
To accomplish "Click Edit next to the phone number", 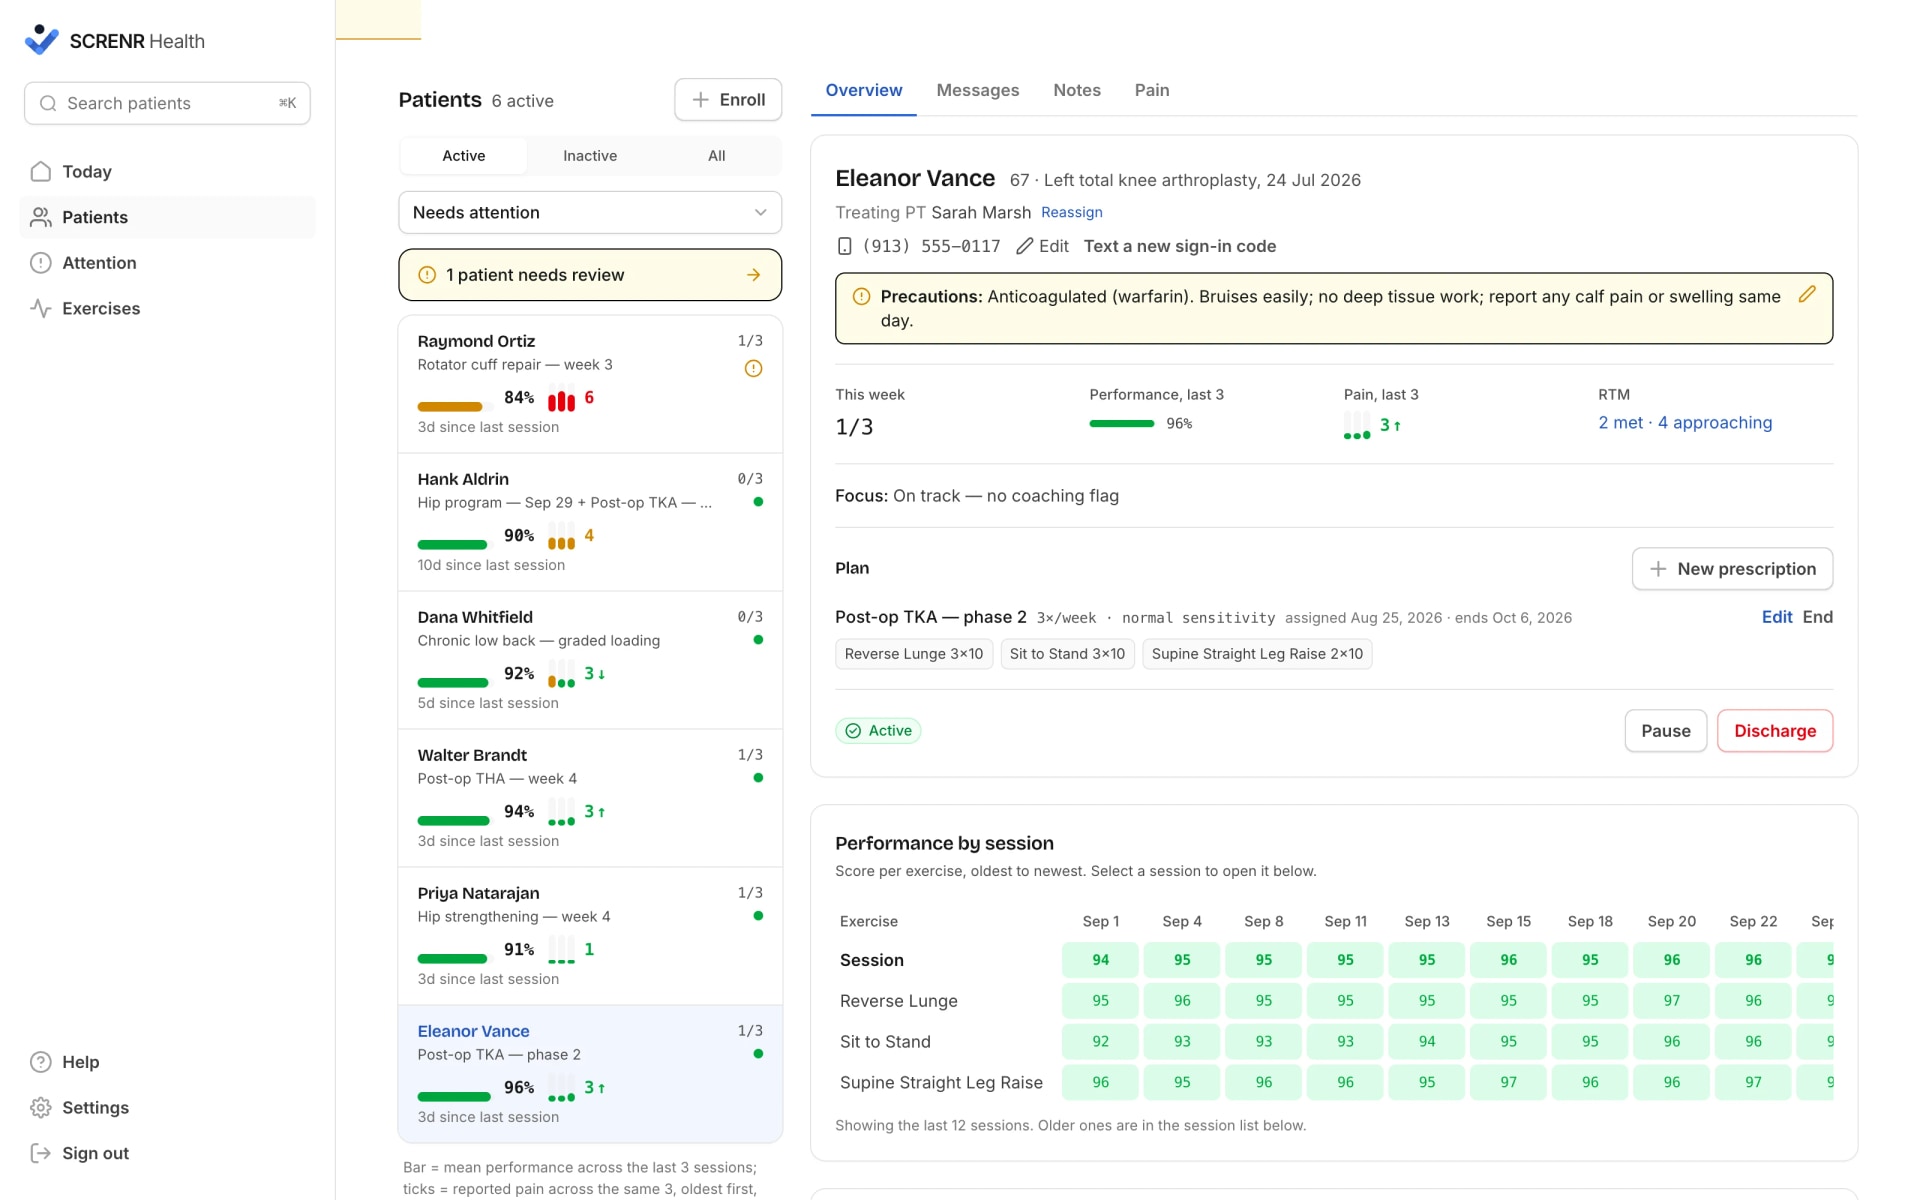I will (x=1043, y=246).
